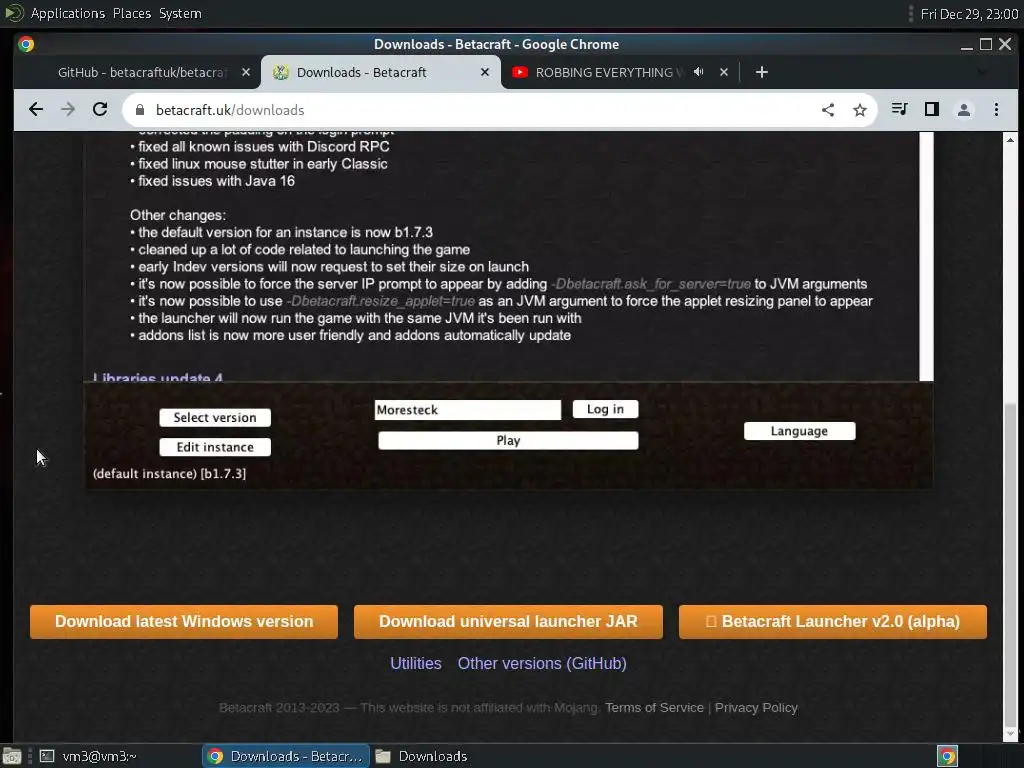Open the Utilities link

click(x=415, y=664)
